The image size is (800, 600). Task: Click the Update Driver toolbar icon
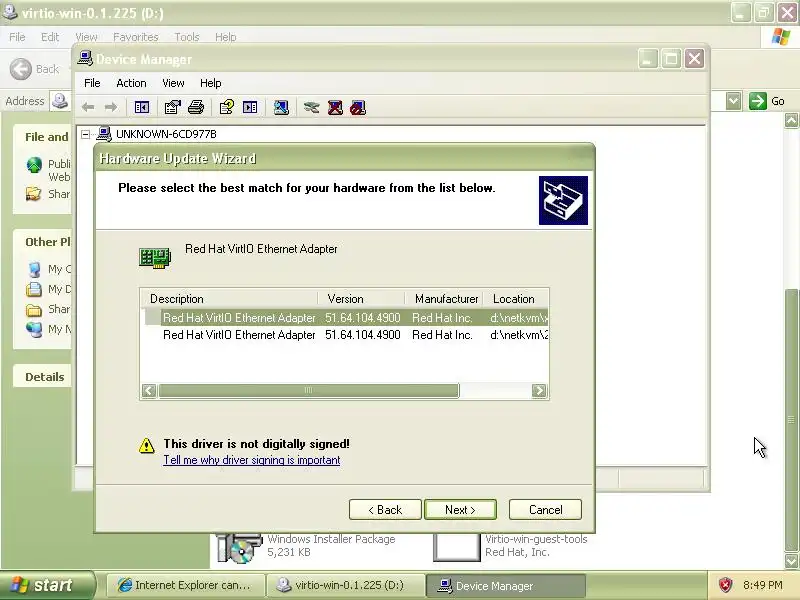tap(311, 107)
